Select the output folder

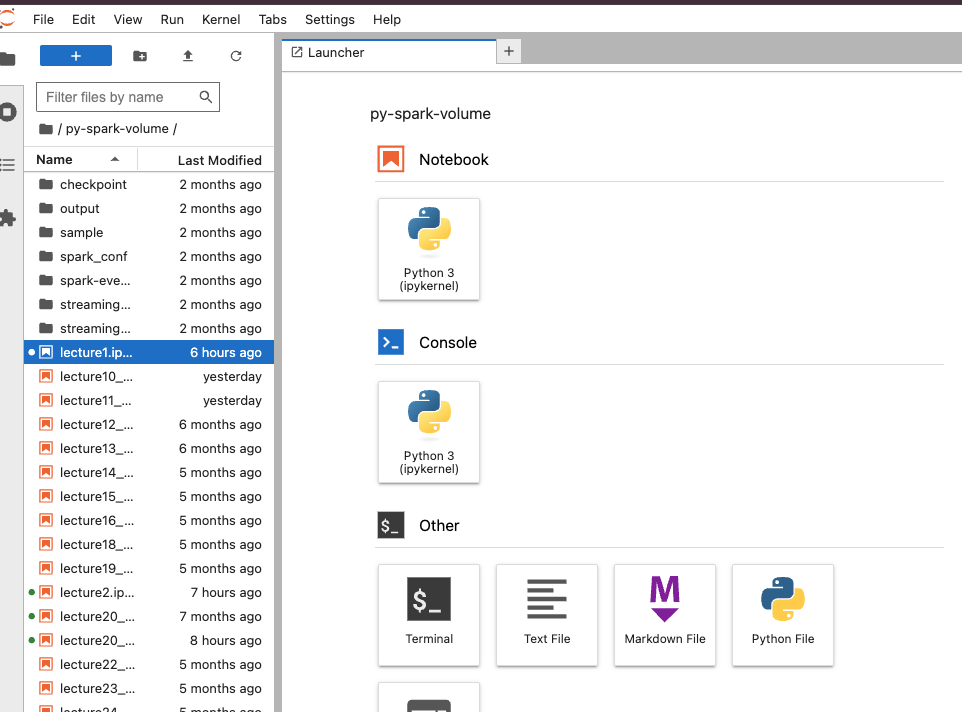[149, 209]
